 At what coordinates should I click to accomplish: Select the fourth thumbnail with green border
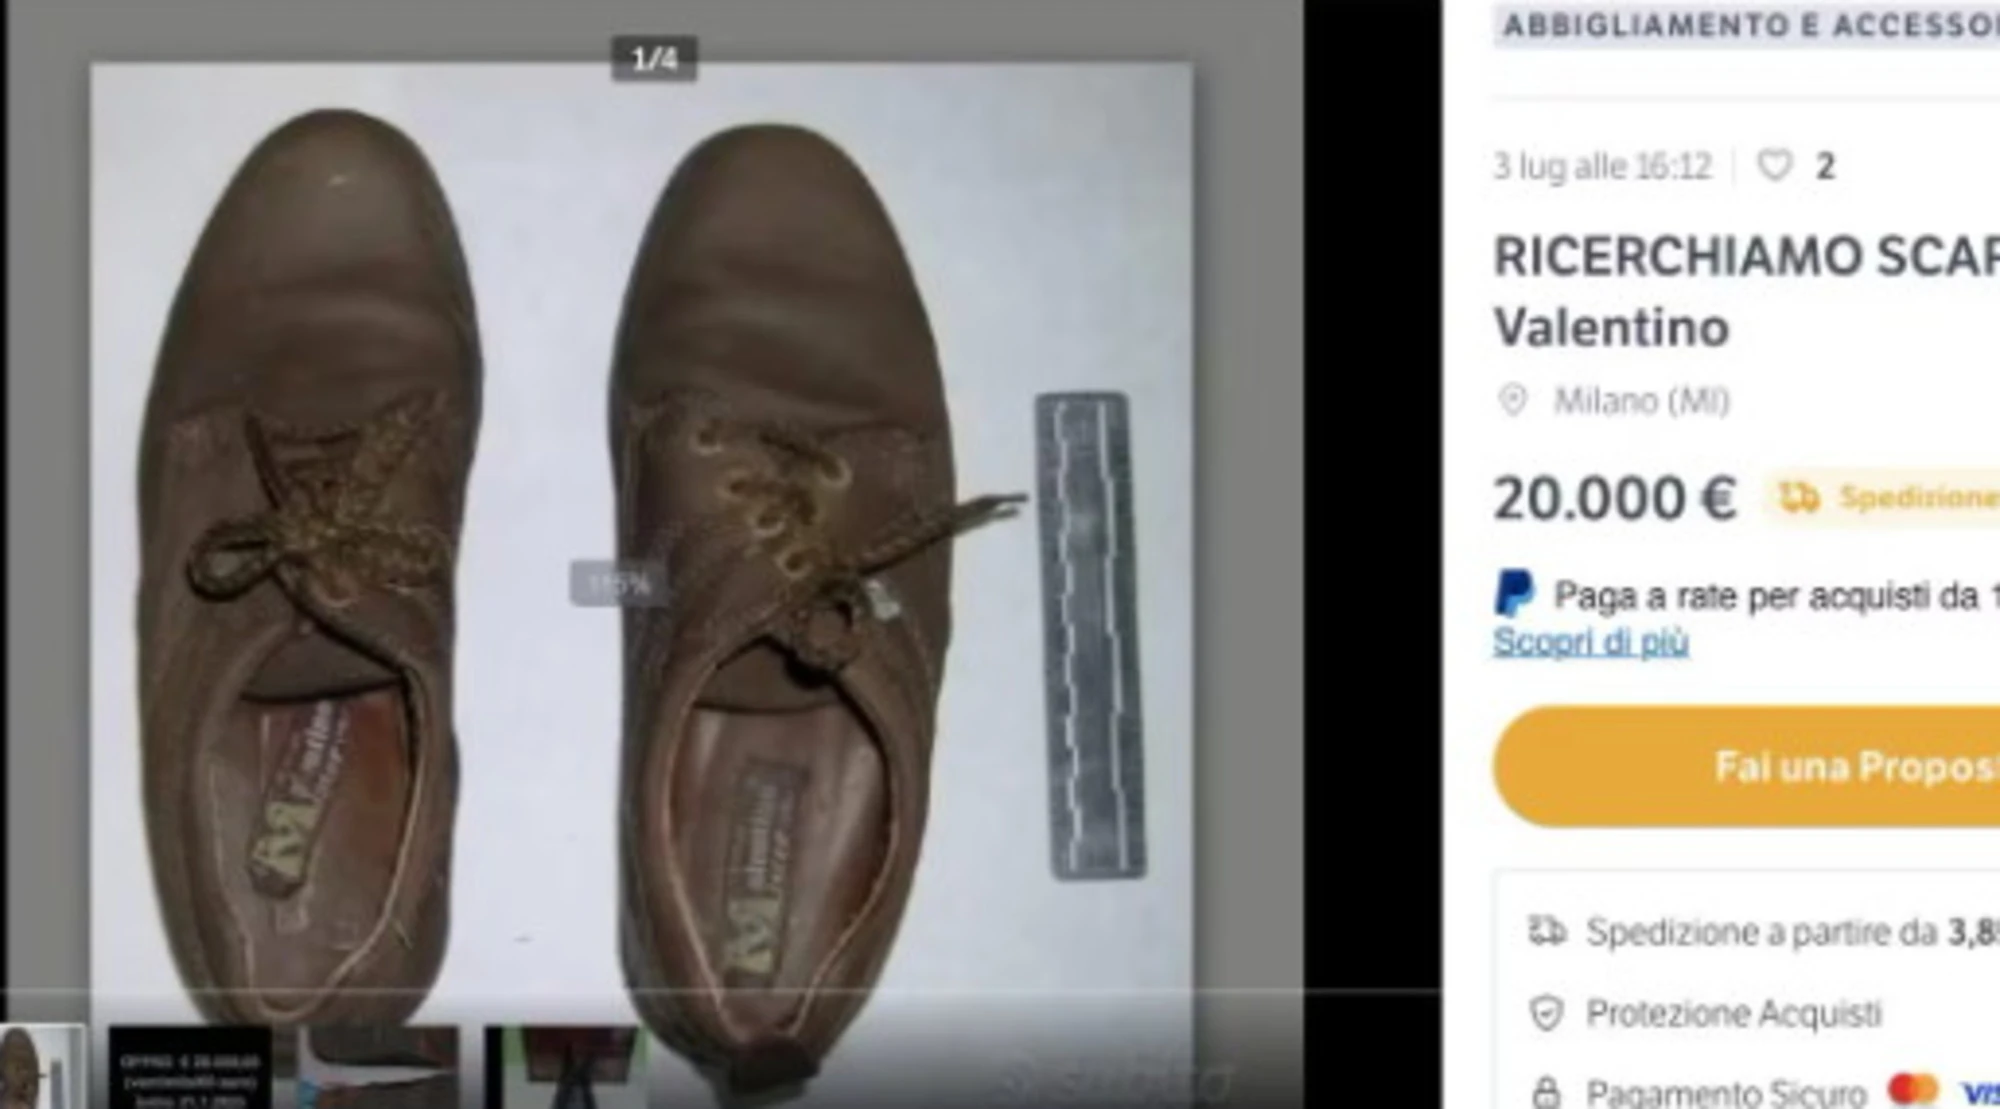(565, 1068)
